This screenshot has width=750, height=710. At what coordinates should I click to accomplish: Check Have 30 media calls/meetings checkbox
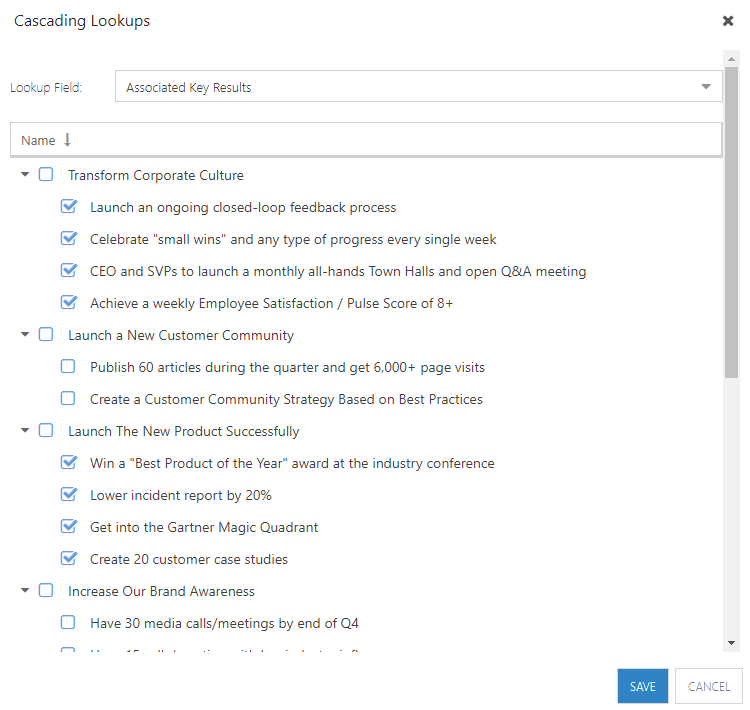68,622
